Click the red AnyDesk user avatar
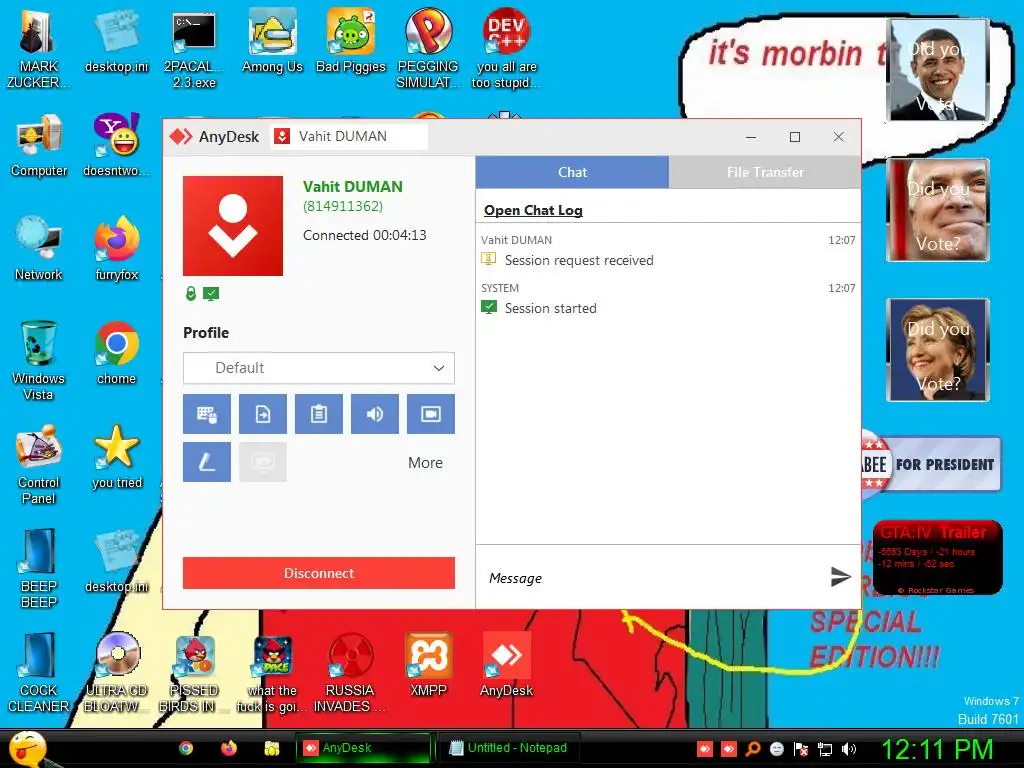 click(233, 226)
